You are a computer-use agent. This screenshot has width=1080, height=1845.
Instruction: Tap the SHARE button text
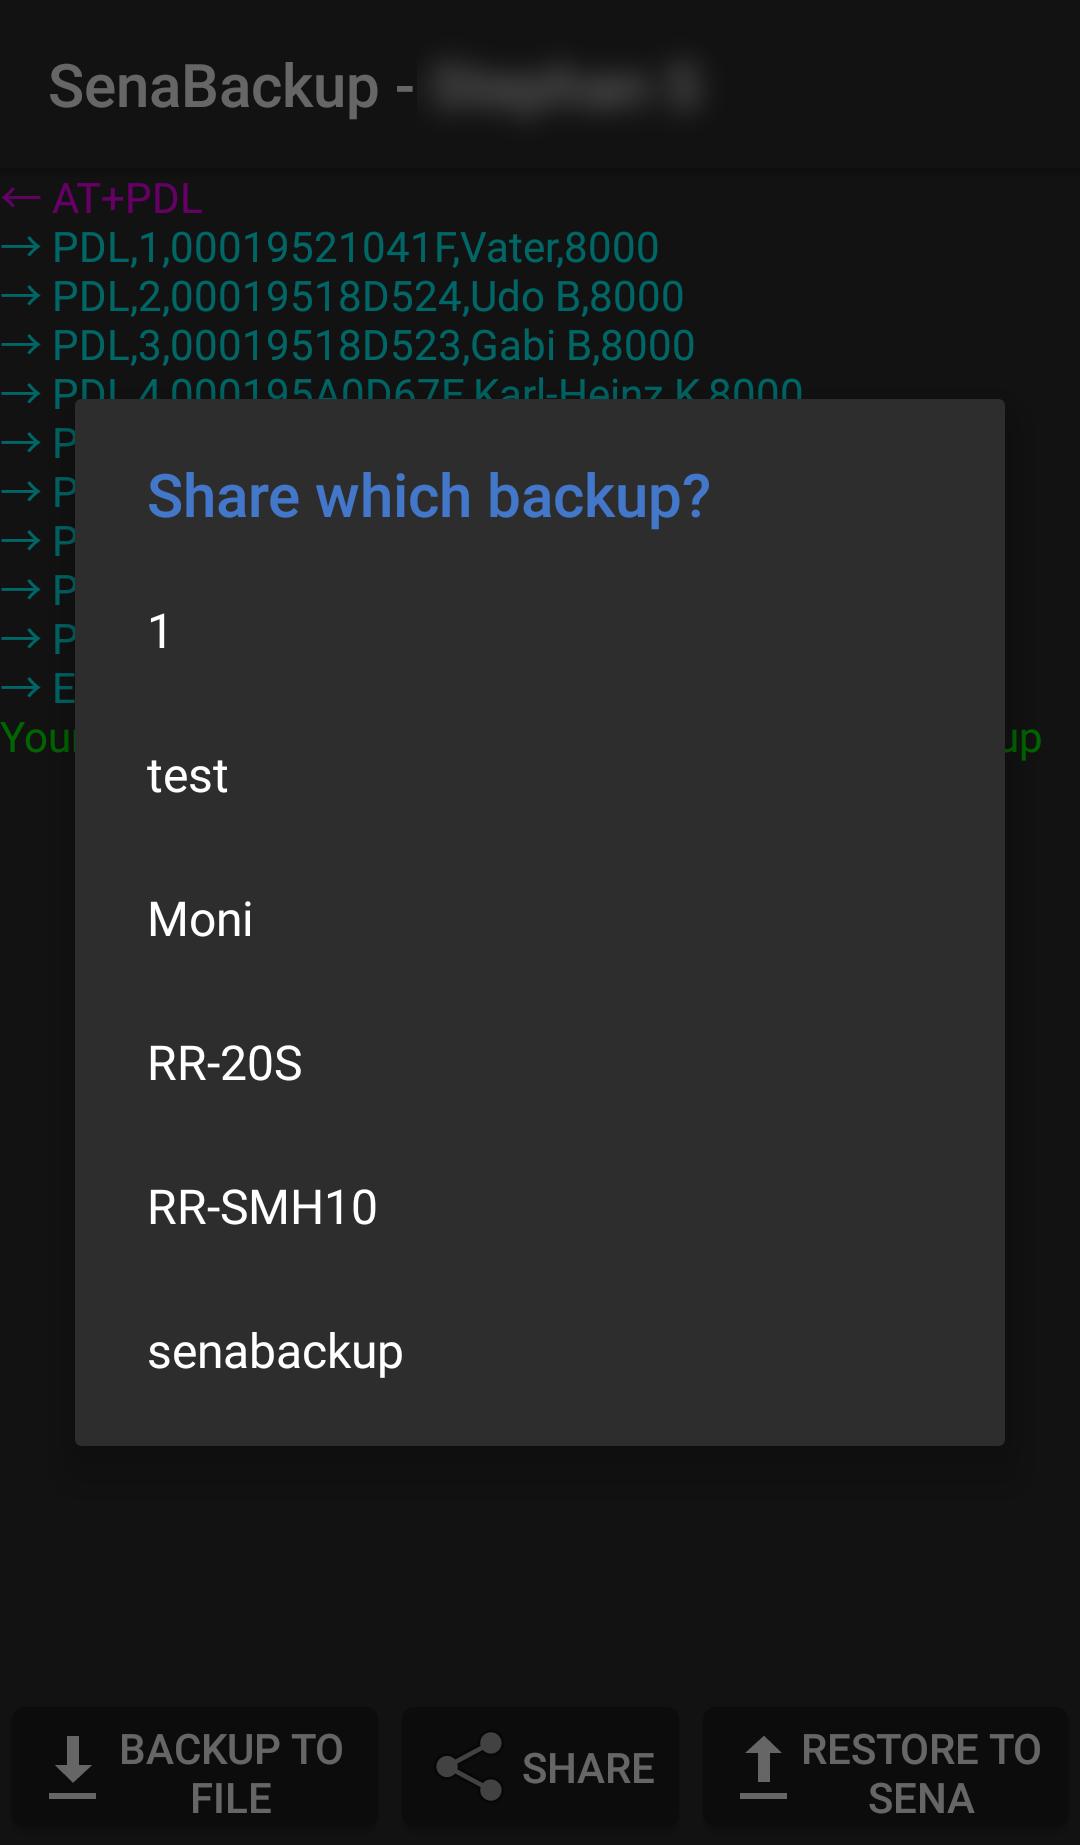pos(588,1769)
